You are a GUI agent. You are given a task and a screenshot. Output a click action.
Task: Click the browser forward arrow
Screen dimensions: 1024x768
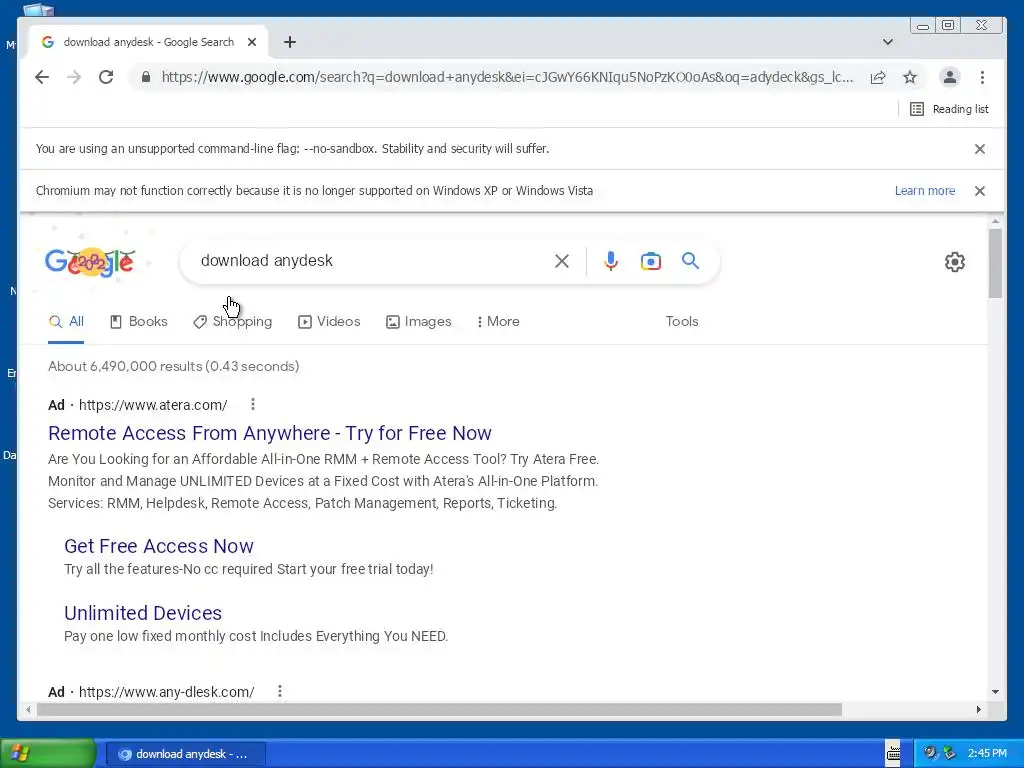click(74, 77)
